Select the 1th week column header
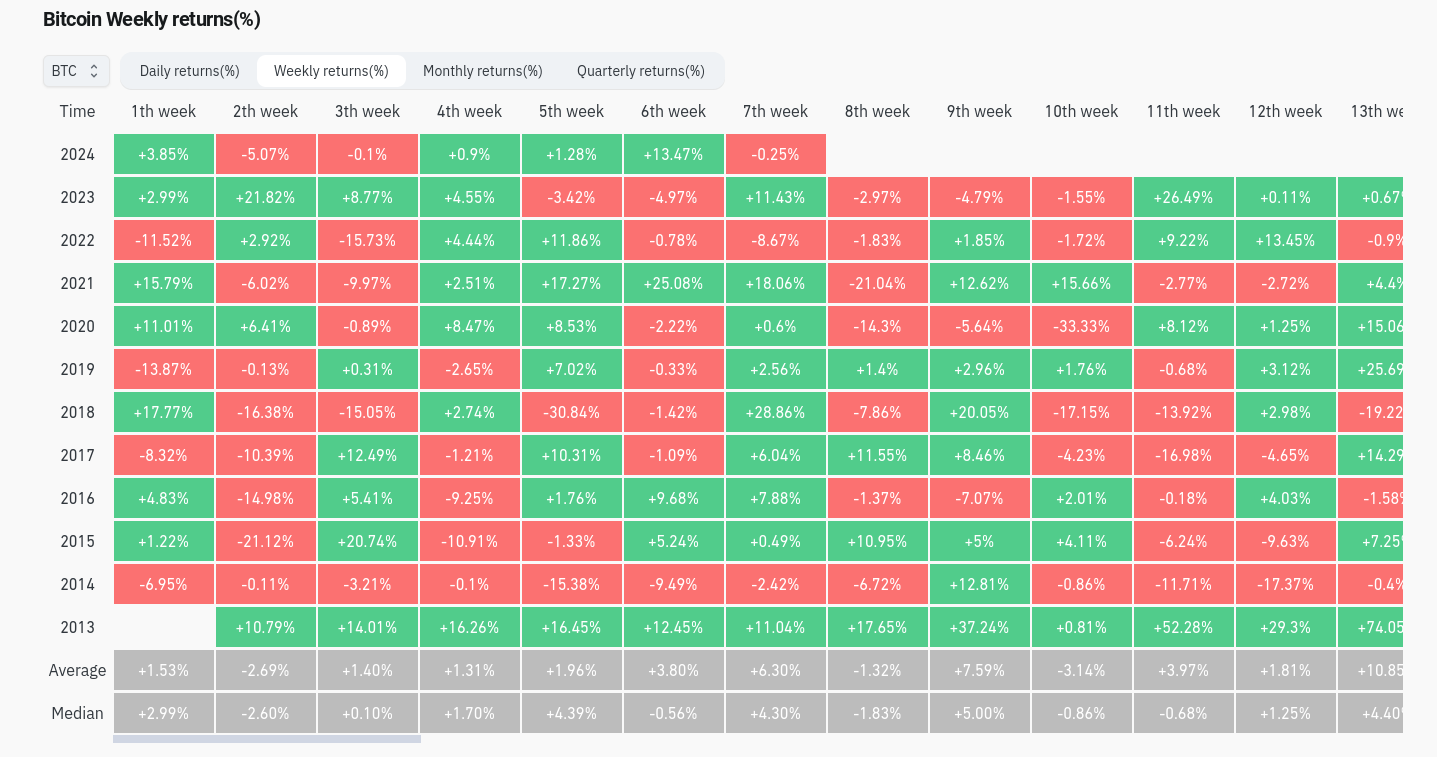 (164, 111)
